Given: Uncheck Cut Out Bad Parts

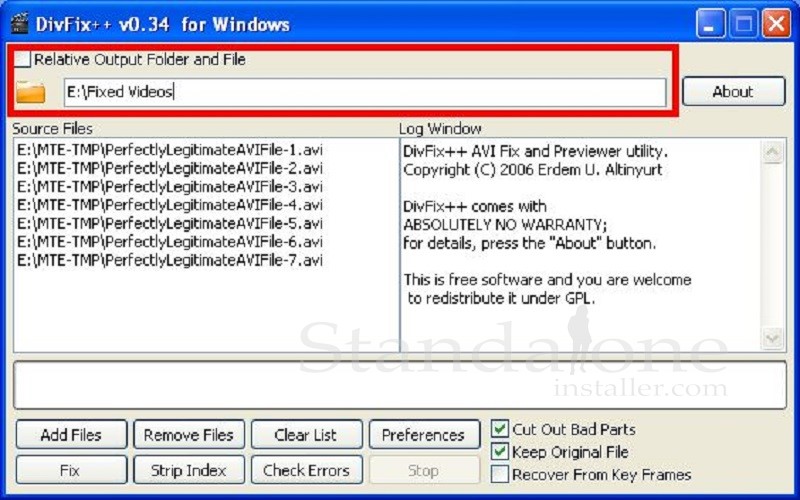Looking at the screenshot, I should 499,429.
